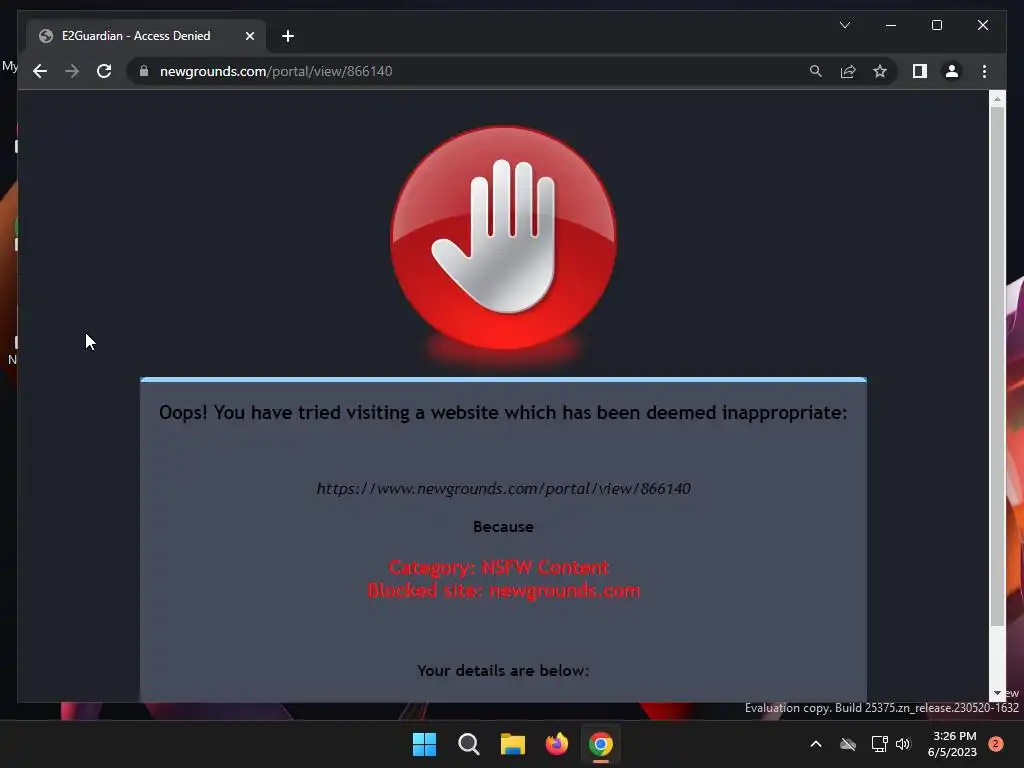1024x768 pixels.
Task: Show hidden system tray icons
Action: point(816,744)
